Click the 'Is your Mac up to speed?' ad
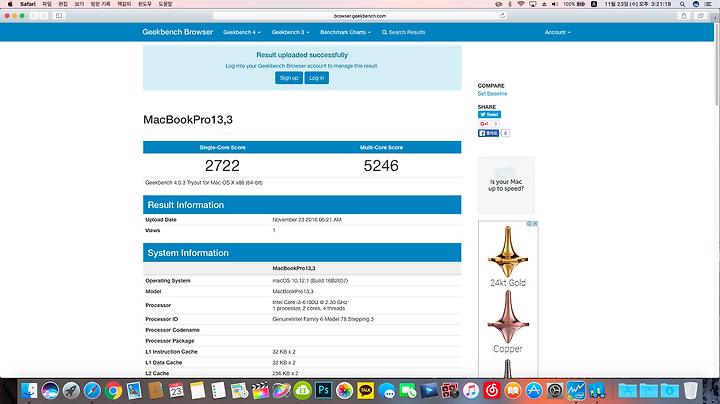The height and width of the screenshot is (404, 720). coord(506,185)
